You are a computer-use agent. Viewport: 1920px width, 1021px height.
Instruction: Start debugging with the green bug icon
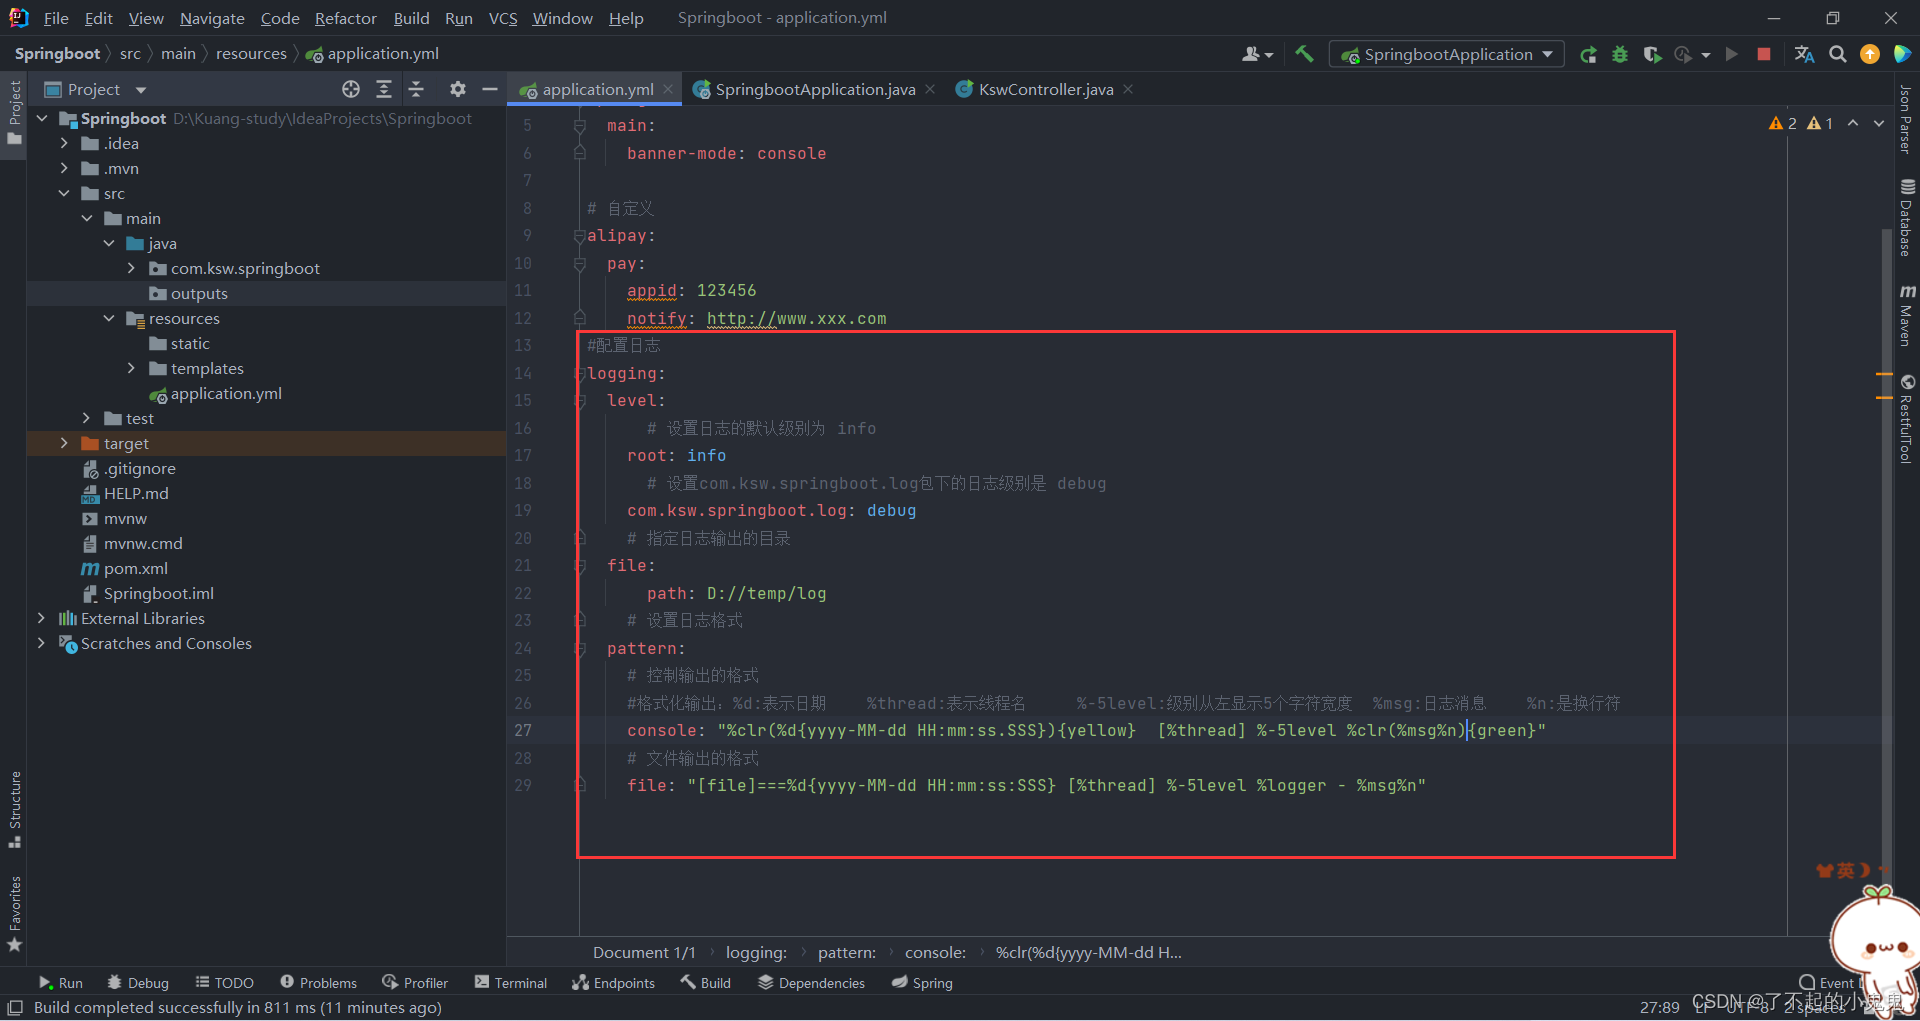[1620, 54]
